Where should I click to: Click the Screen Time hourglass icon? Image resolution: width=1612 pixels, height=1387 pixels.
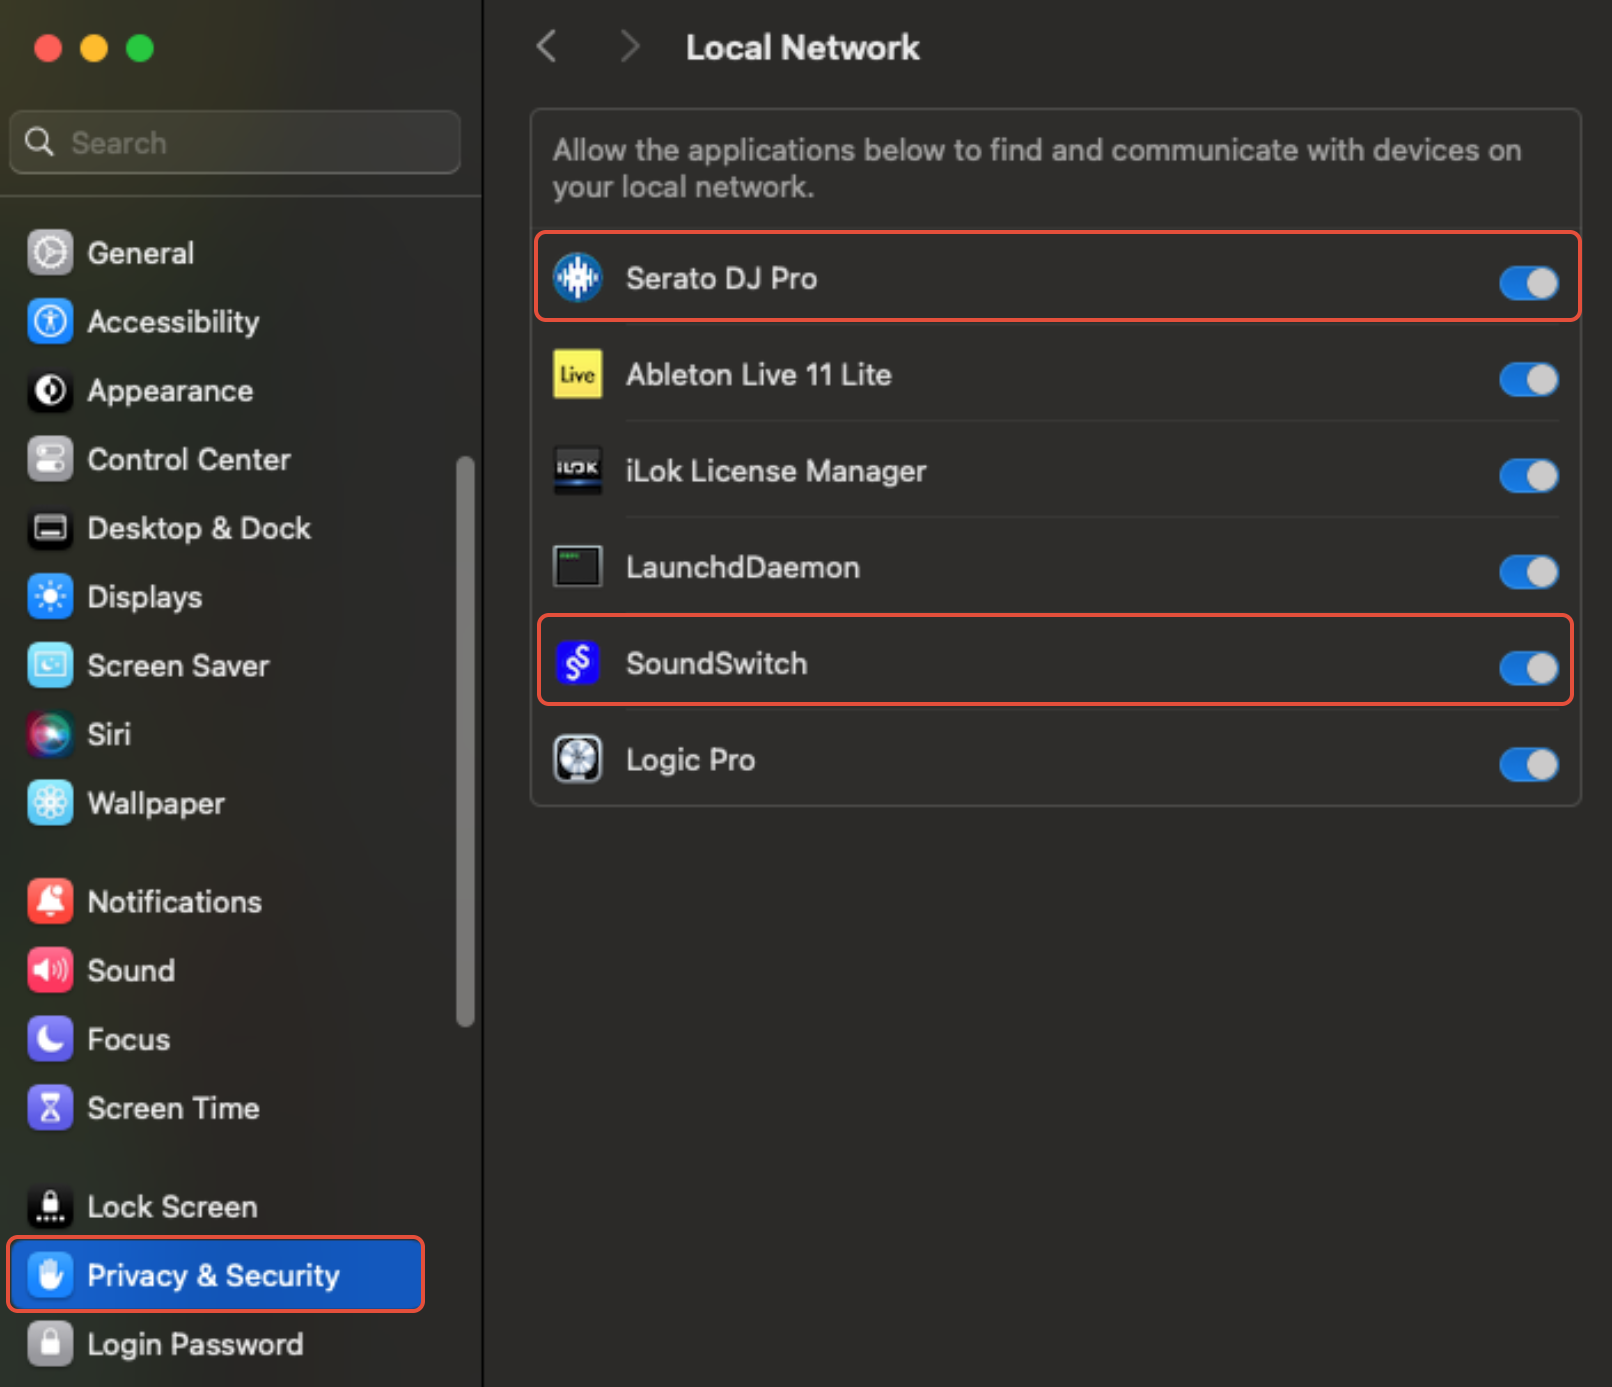click(x=50, y=1108)
